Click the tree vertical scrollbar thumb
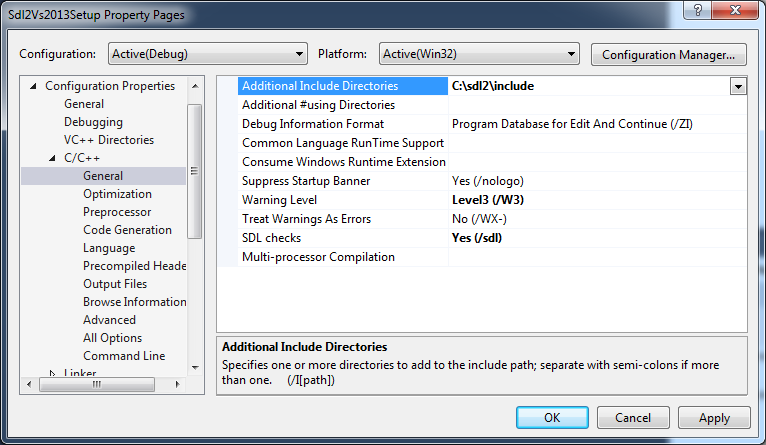This screenshot has width=766, height=445. tap(194, 171)
